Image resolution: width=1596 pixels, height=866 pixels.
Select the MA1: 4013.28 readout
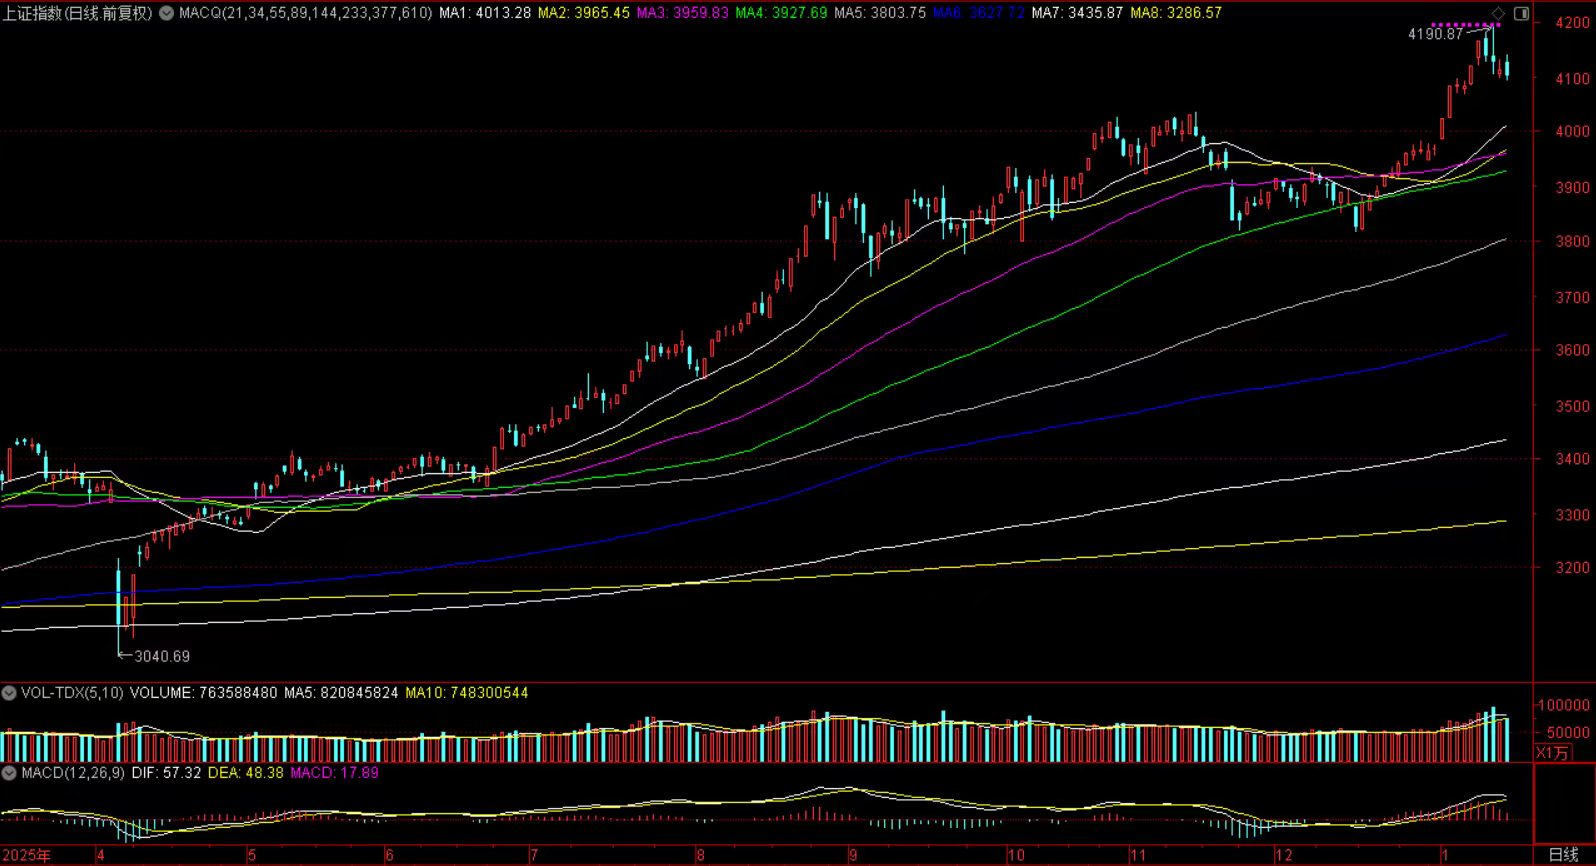[485, 13]
